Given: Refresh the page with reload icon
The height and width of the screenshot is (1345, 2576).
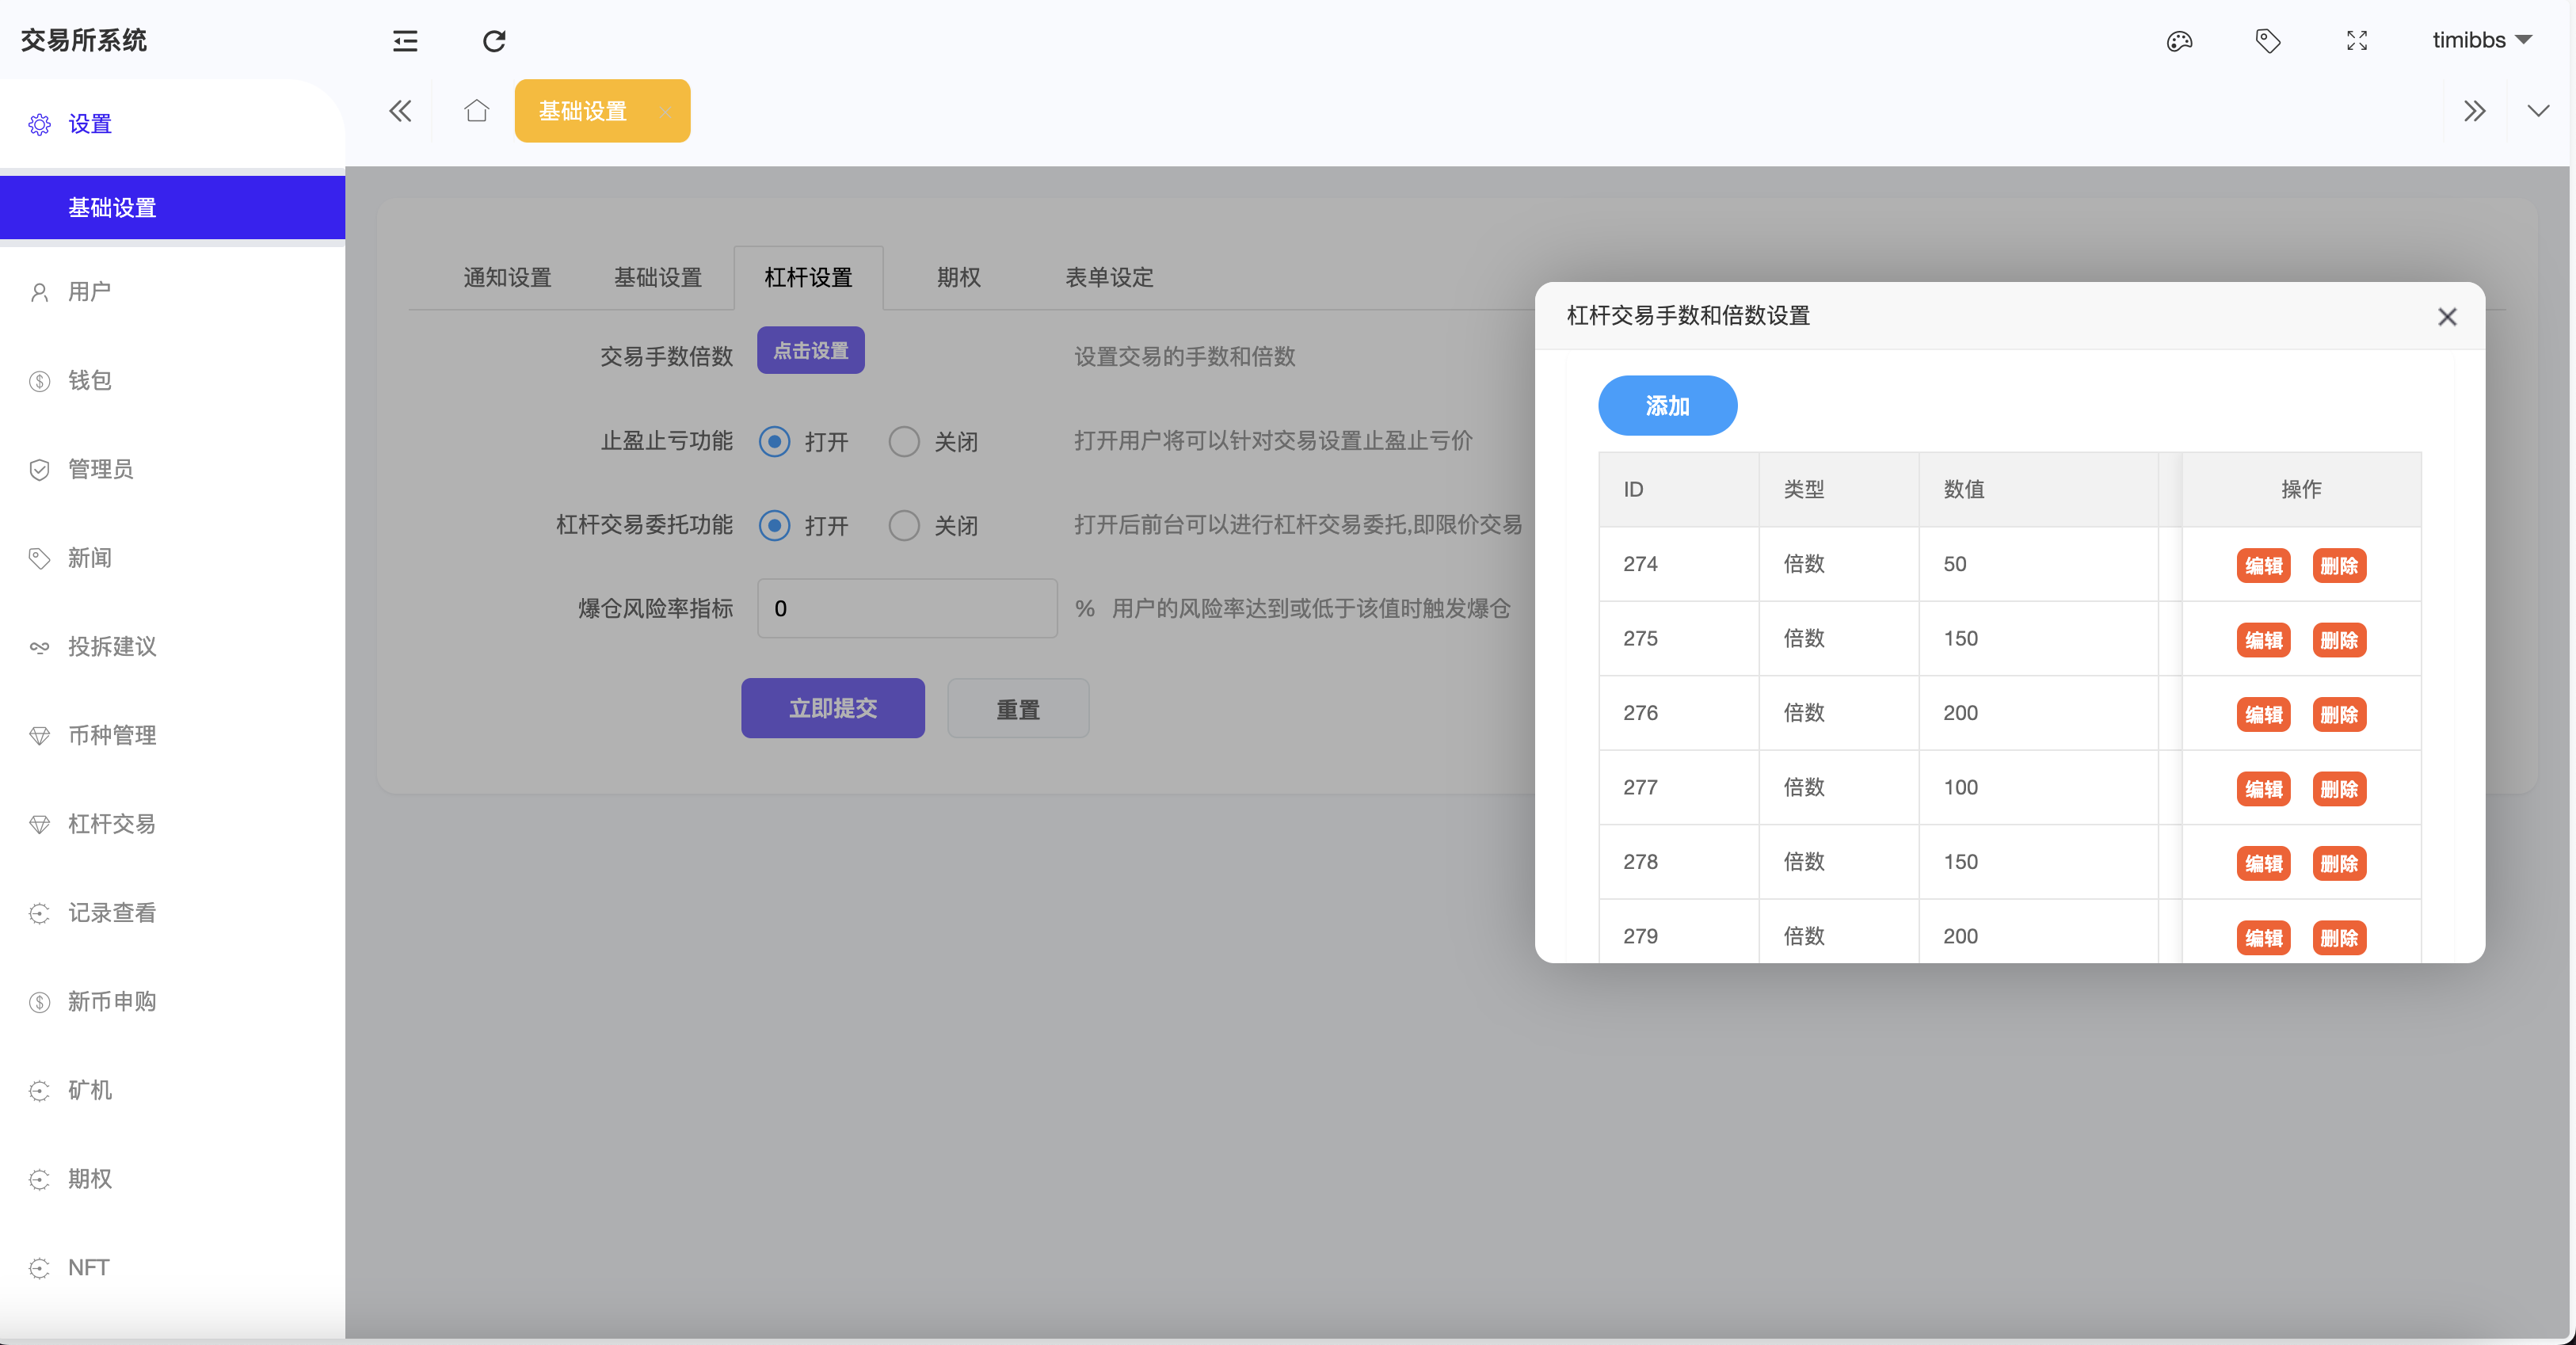Looking at the screenshot, I should pos(494,41).
